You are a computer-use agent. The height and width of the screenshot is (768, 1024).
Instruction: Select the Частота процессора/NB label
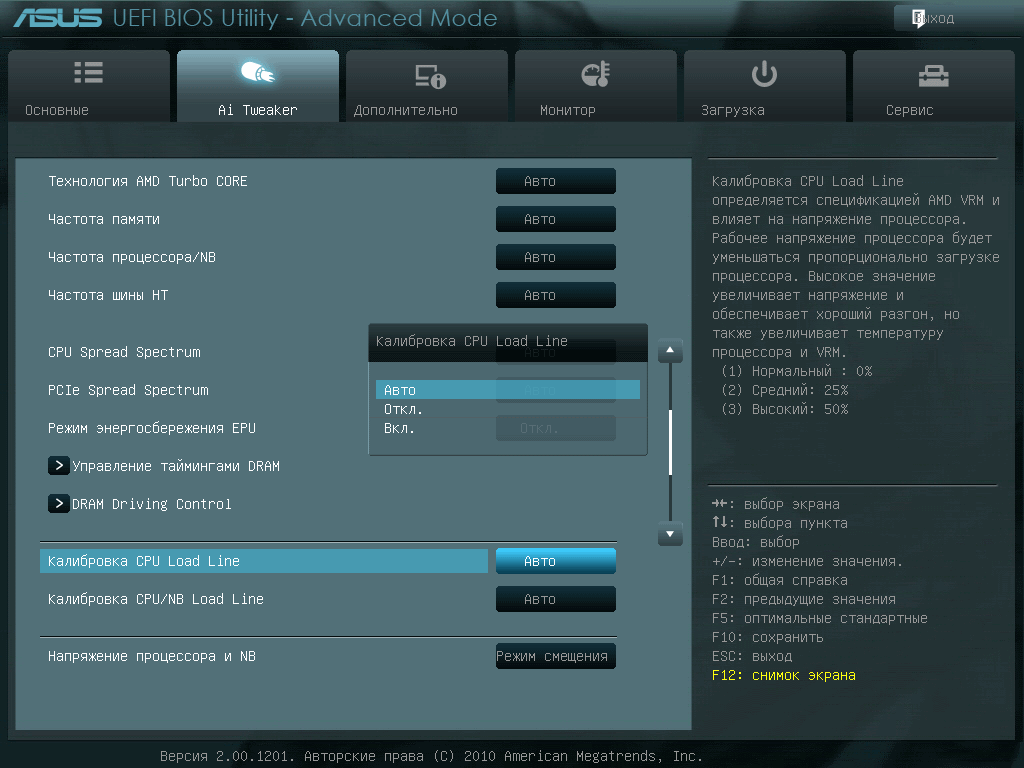[132, 257]
